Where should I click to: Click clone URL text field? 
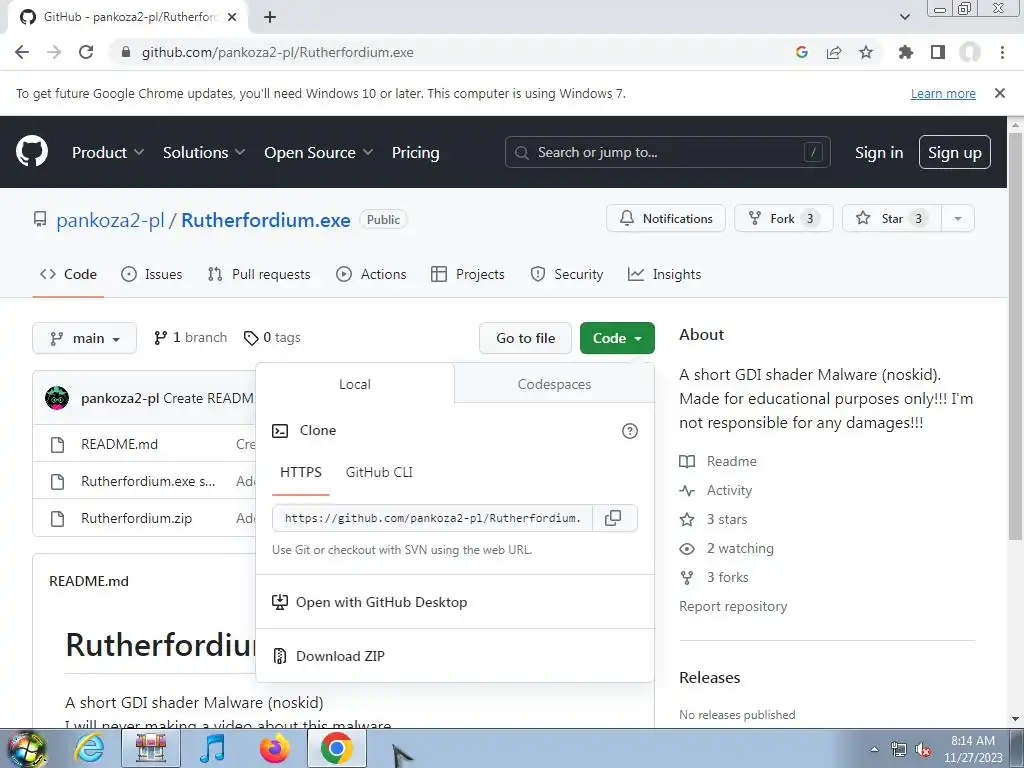[432, 518]
